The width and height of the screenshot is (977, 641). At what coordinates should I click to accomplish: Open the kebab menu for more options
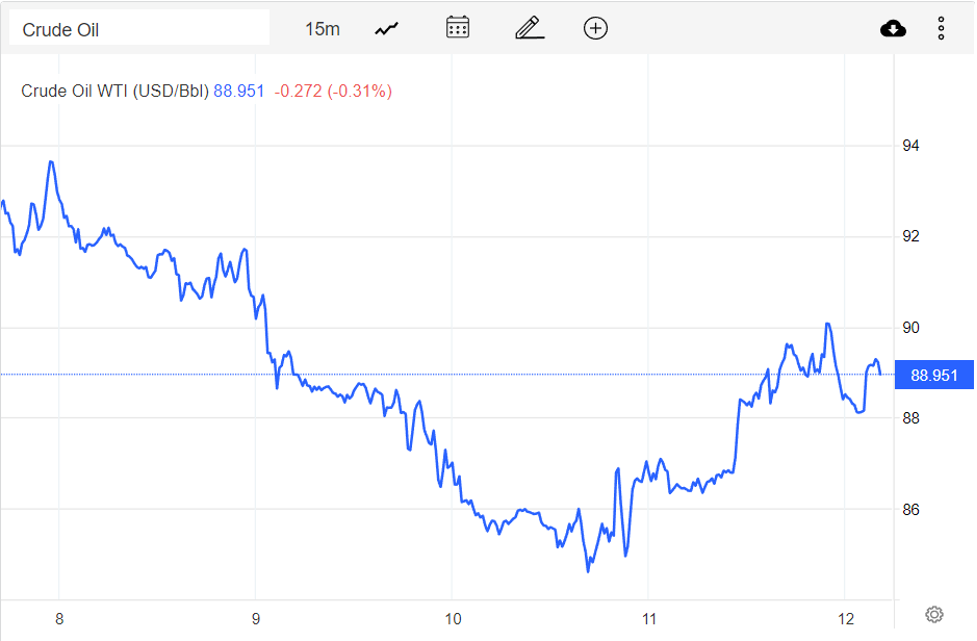click(941, 27)
